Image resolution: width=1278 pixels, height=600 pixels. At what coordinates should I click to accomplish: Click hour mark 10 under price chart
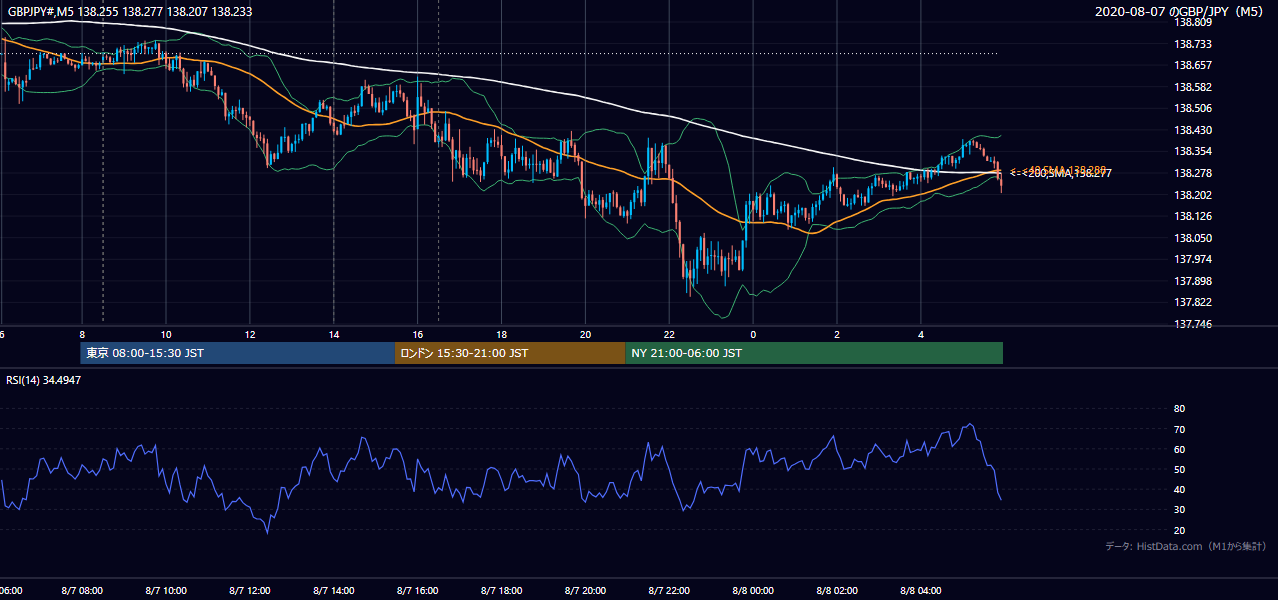click(166, 335)
